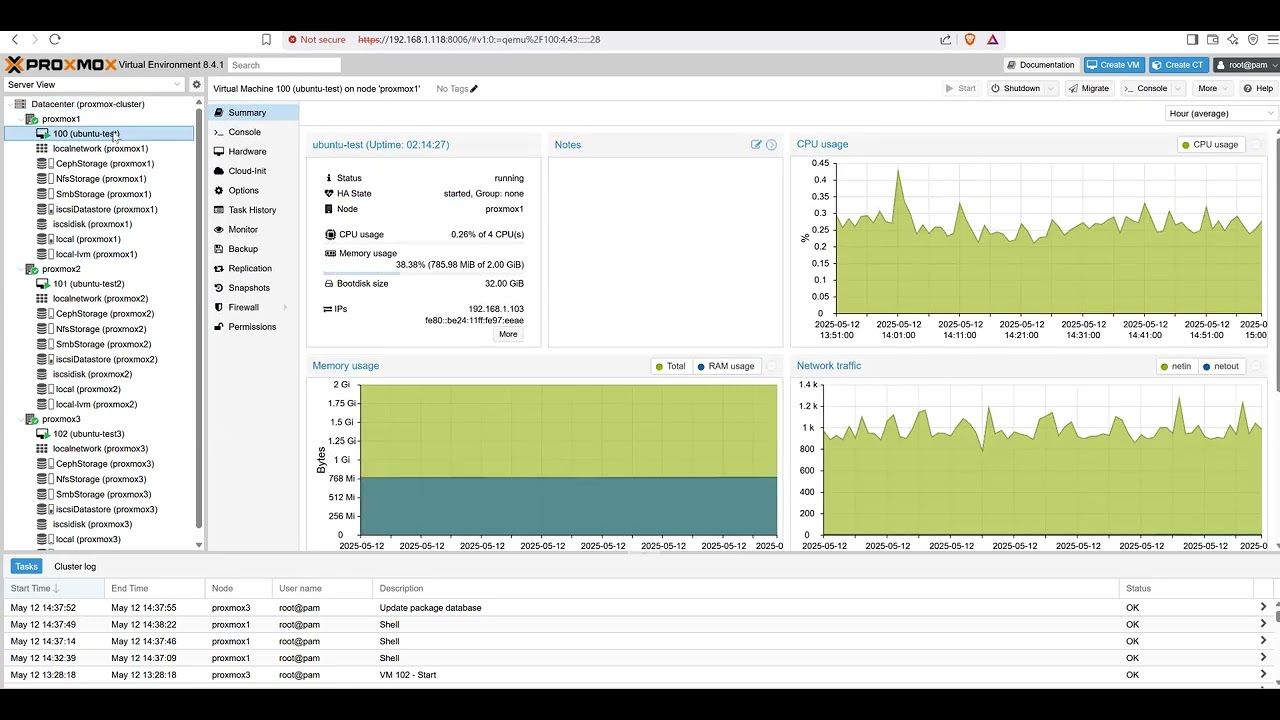
Task: Click the Migrate button
Action: [1089, 89]
